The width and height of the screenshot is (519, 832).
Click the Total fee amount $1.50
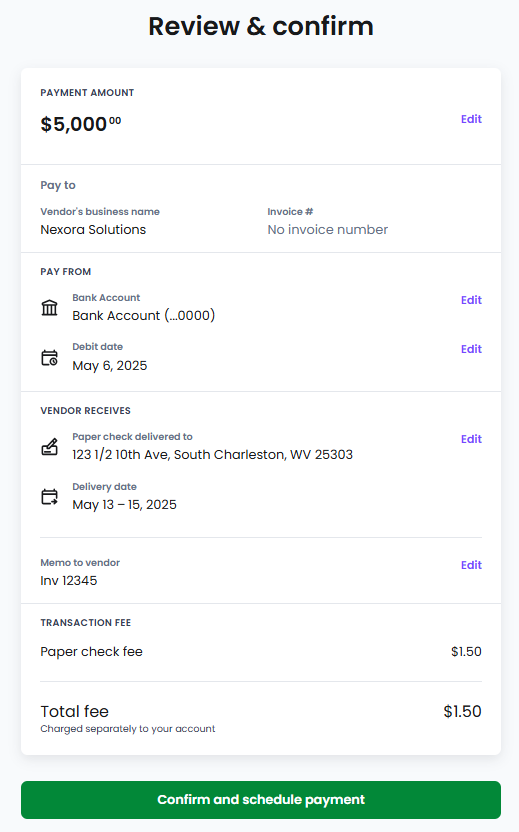coord(462,712)
